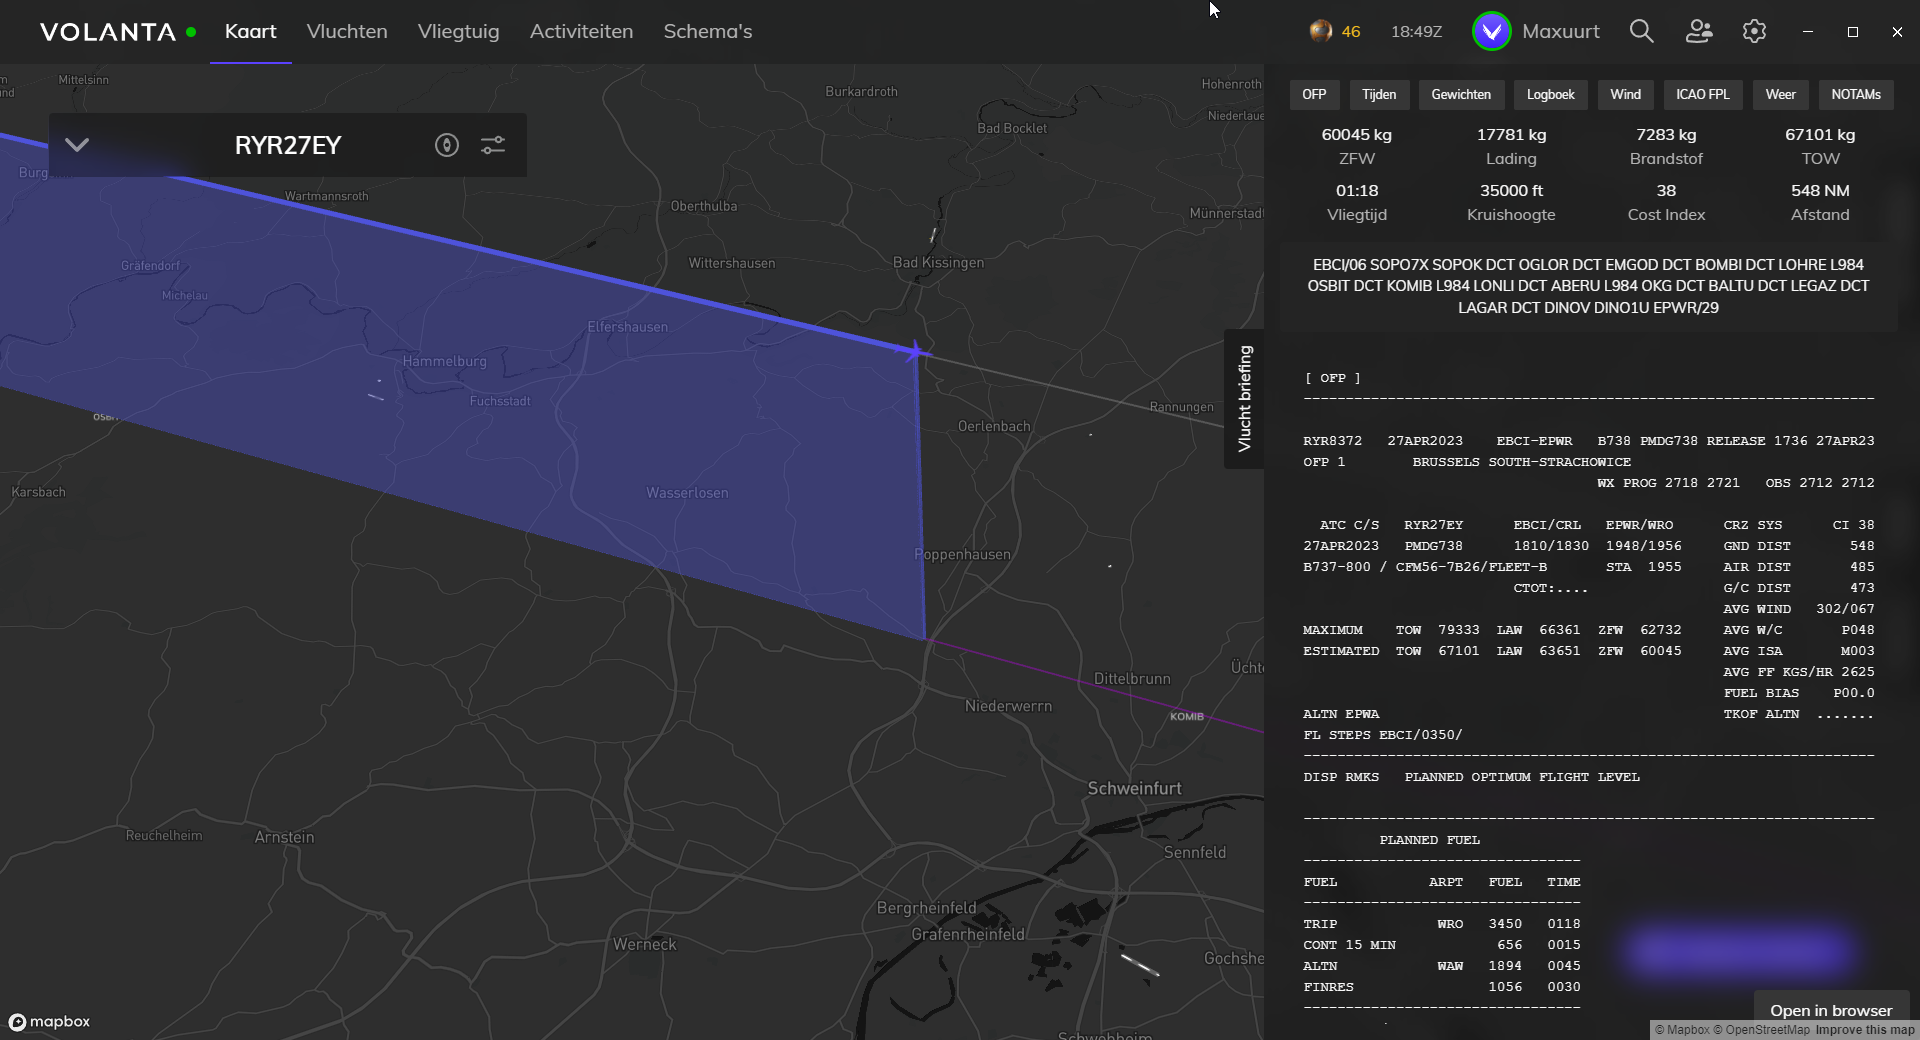
Task: Click the globe level 46 icon
Action: (1321, 31)
